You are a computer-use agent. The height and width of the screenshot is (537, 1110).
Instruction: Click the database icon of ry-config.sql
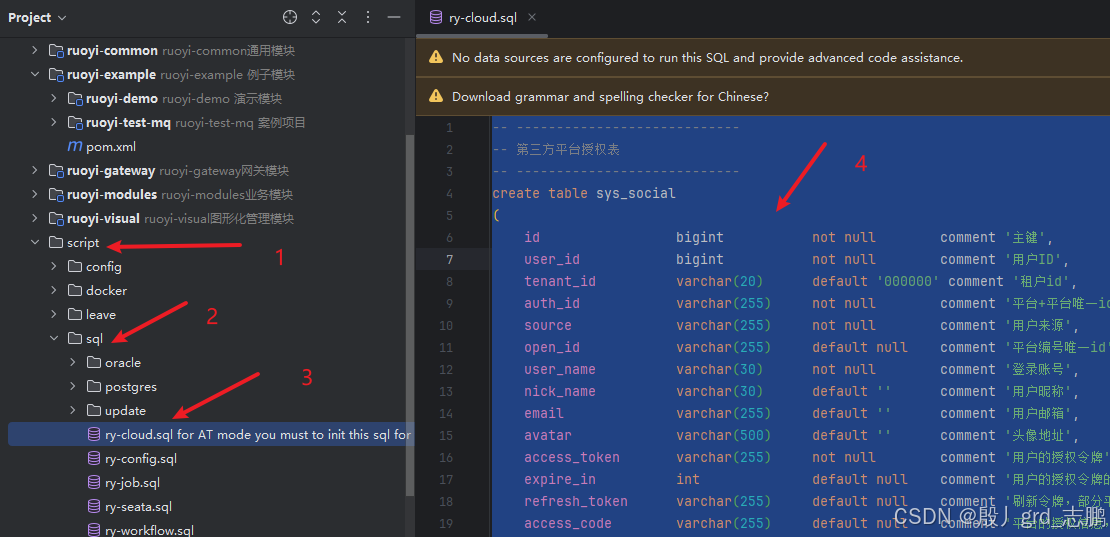click(x=93, y=459)
